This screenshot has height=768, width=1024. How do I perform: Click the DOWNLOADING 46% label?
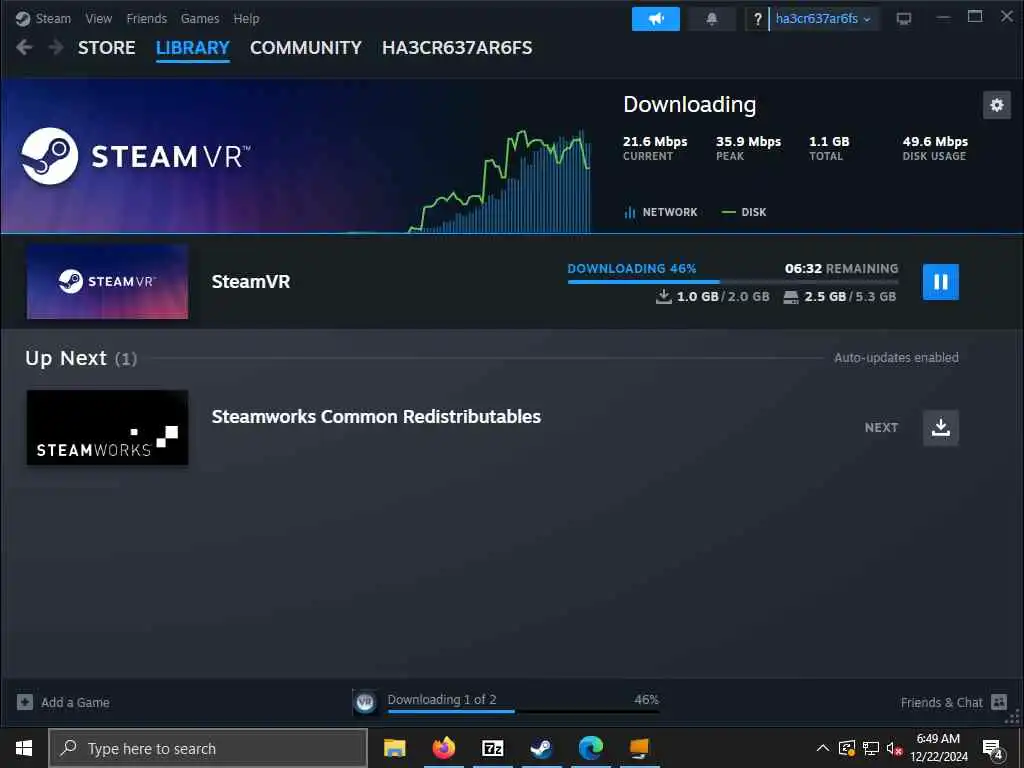(x=632, y=268)
